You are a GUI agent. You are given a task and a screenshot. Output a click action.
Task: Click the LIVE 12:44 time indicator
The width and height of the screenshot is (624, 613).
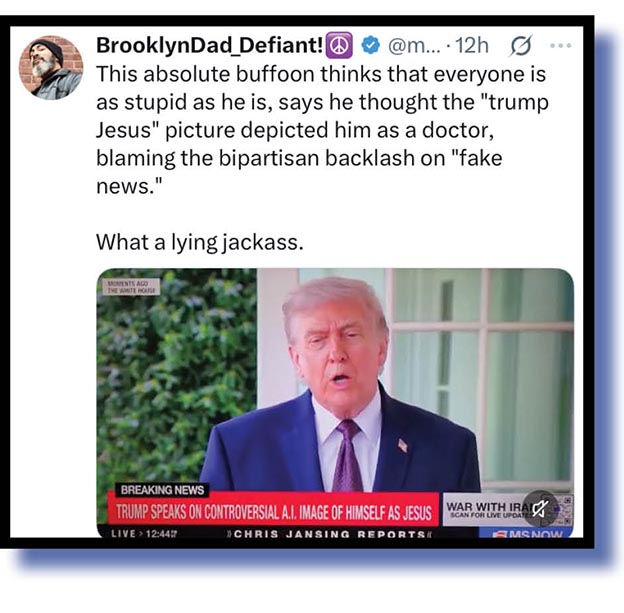click(x=144, y=533)
